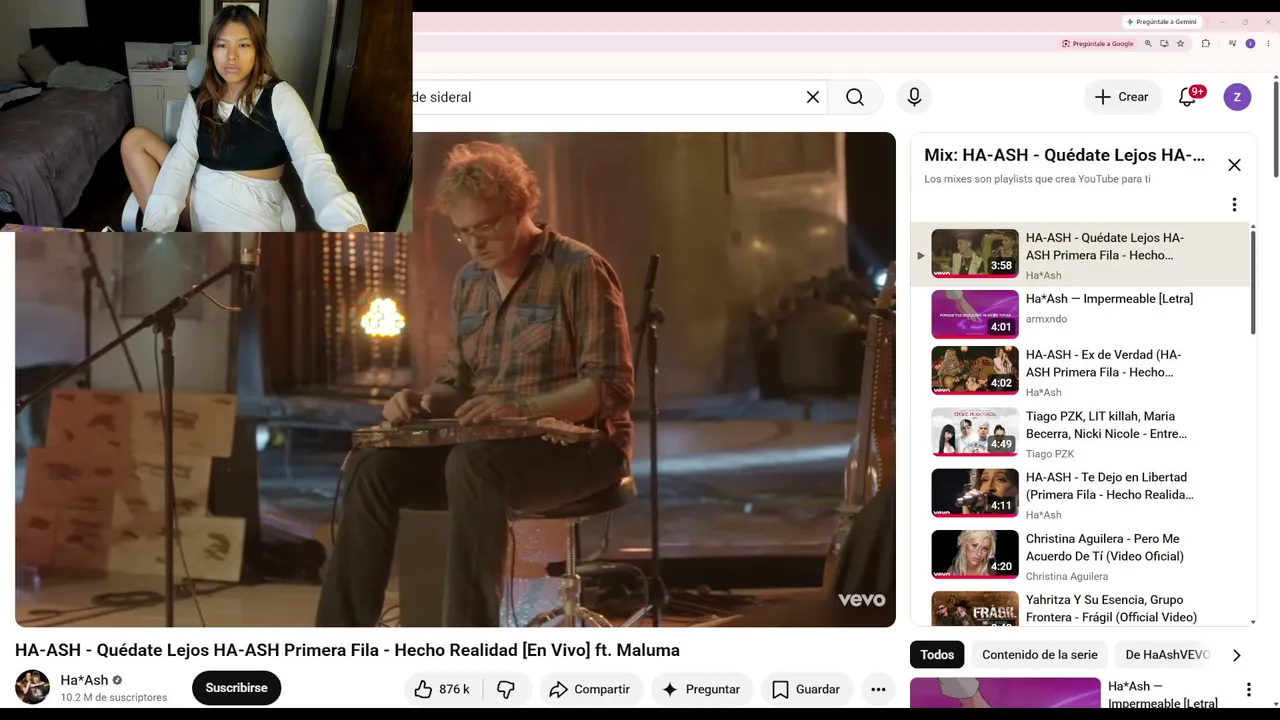This screenshot has height=720, width=1280.
Task: Select the Todos filter chip
Action: [937, 655]
